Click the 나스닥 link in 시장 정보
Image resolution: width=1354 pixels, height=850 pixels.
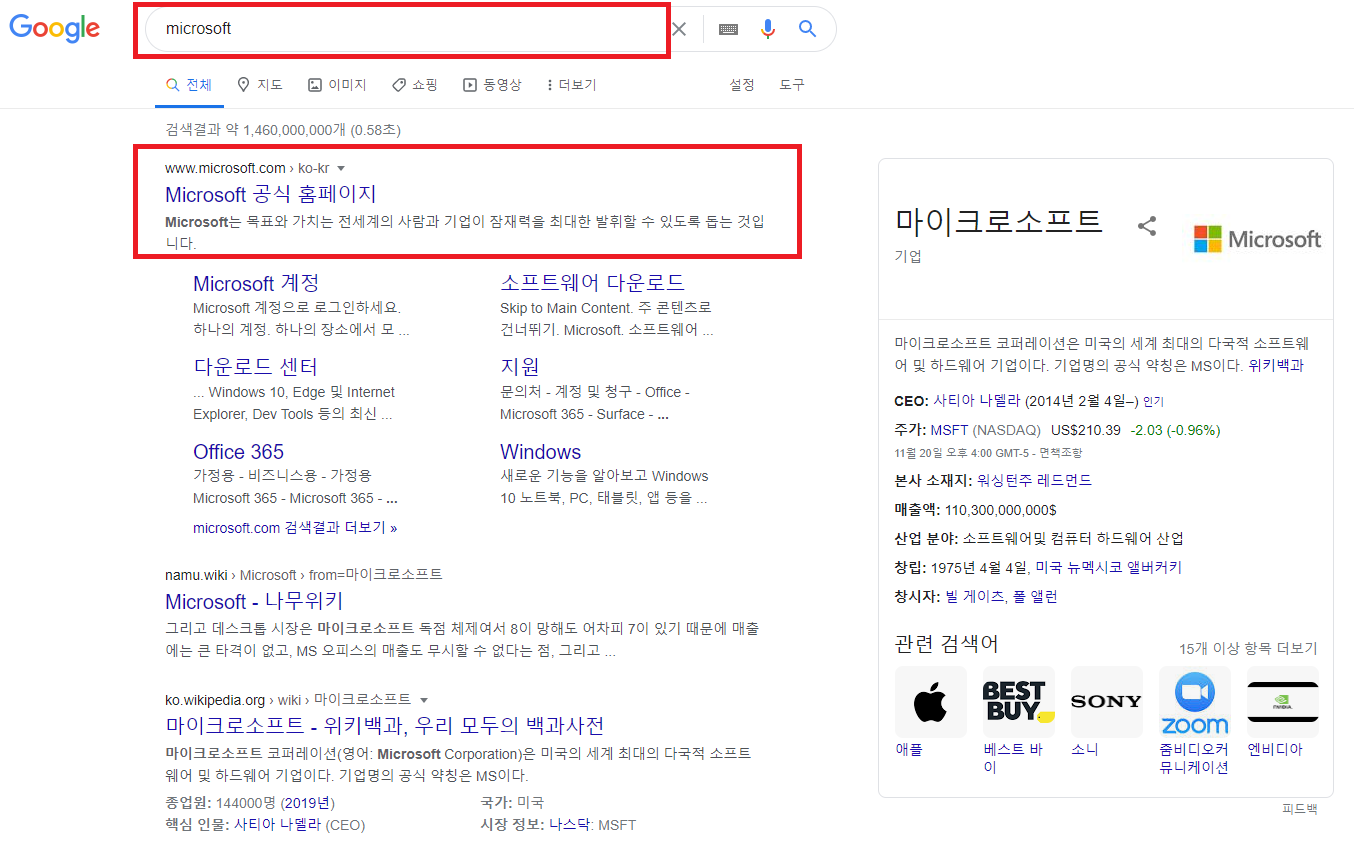pos(570,825)
